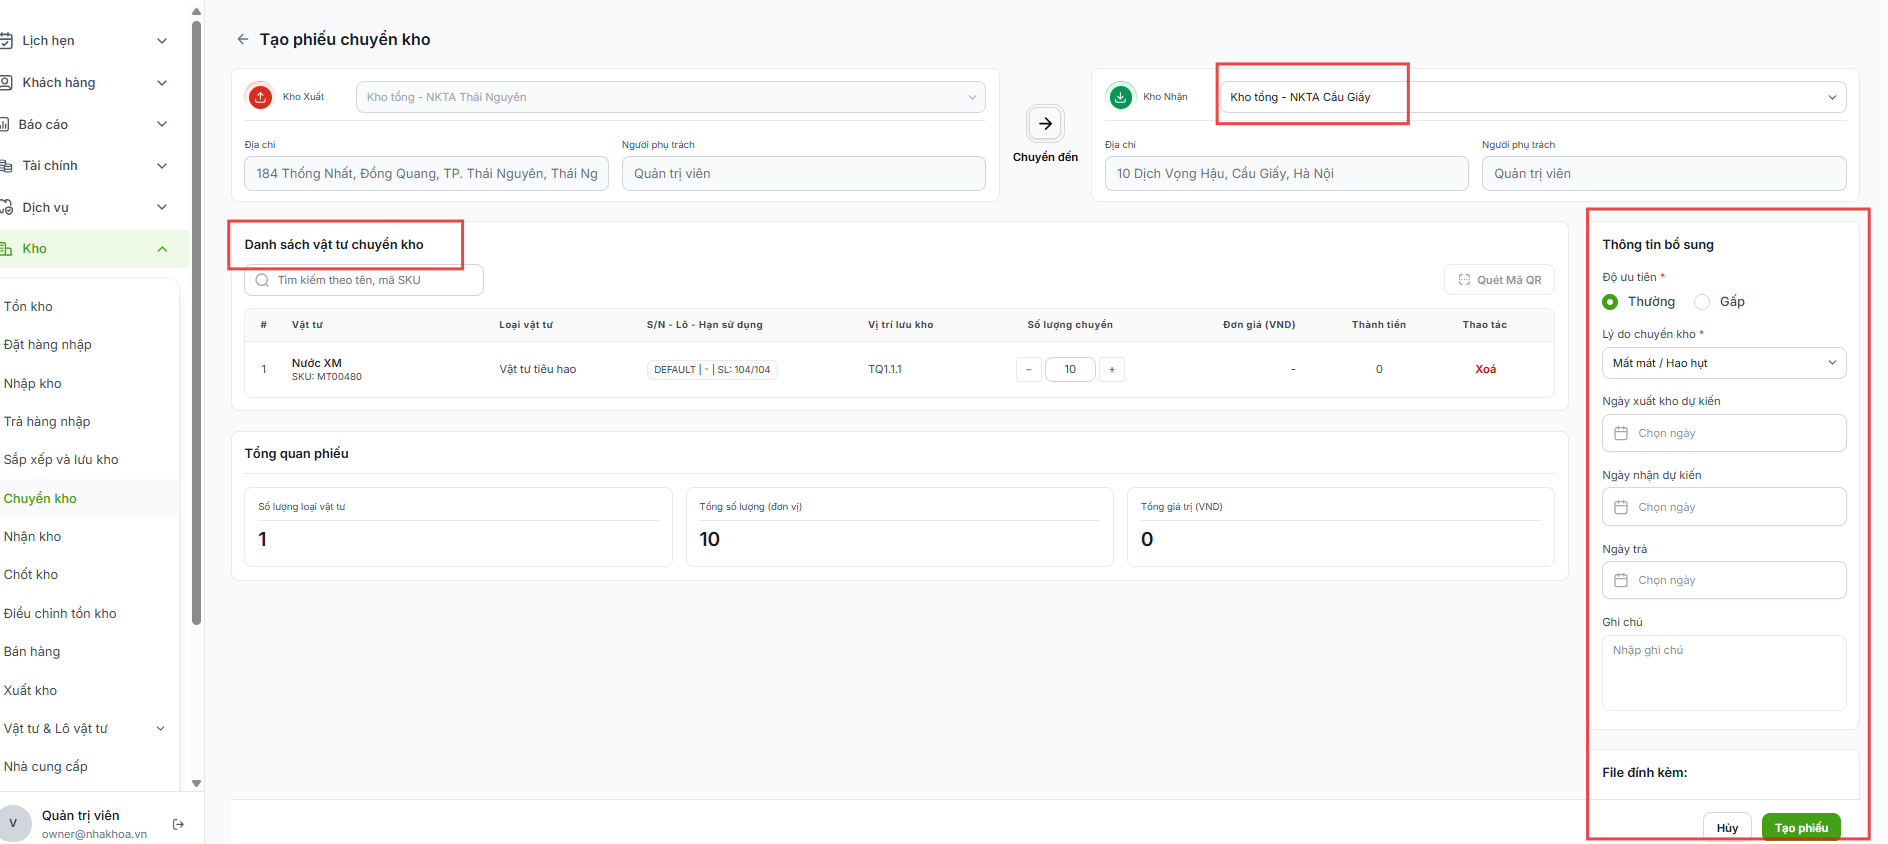Image resolution: width=1888 pixels, height=844 pixels.
Task: Click the calendar icon in Ngày trả
Action: (1621, 580)
